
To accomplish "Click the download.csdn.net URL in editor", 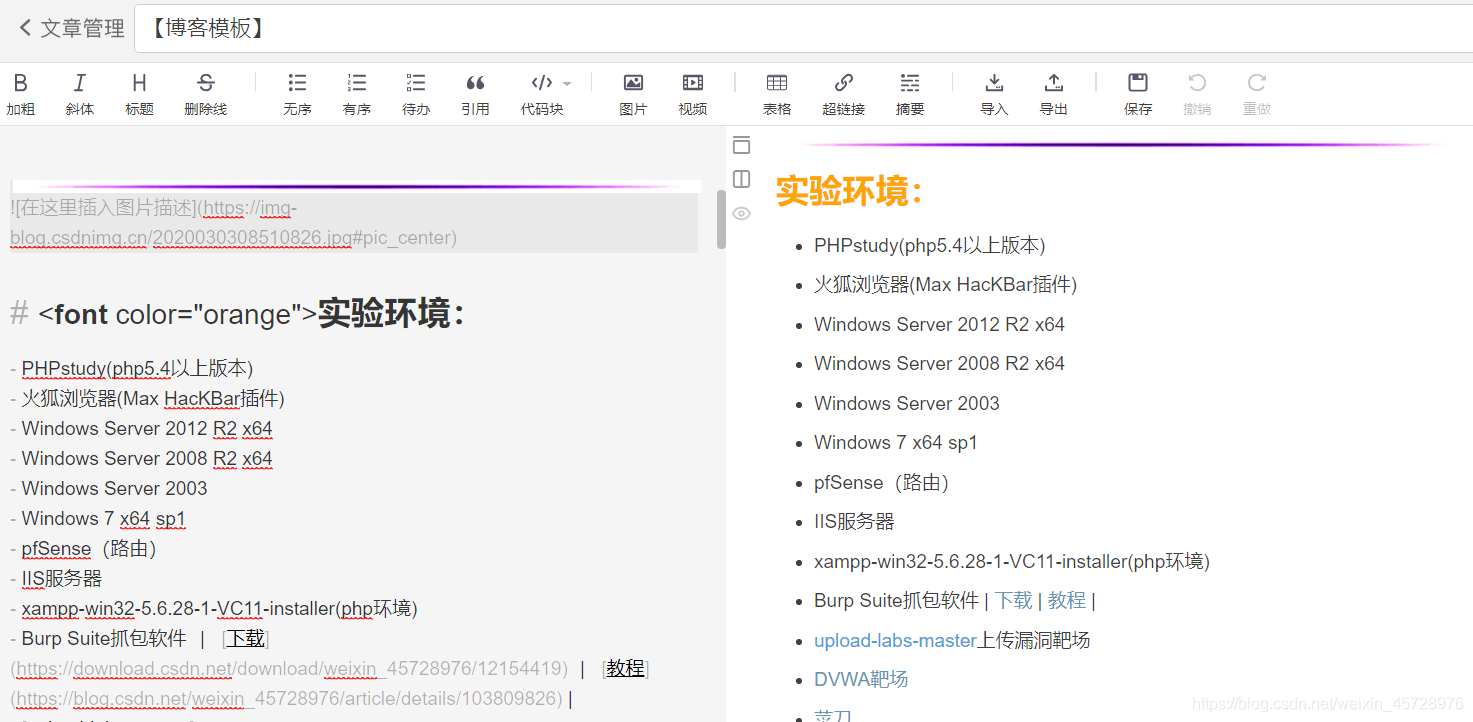I will (x=290, y=668).
